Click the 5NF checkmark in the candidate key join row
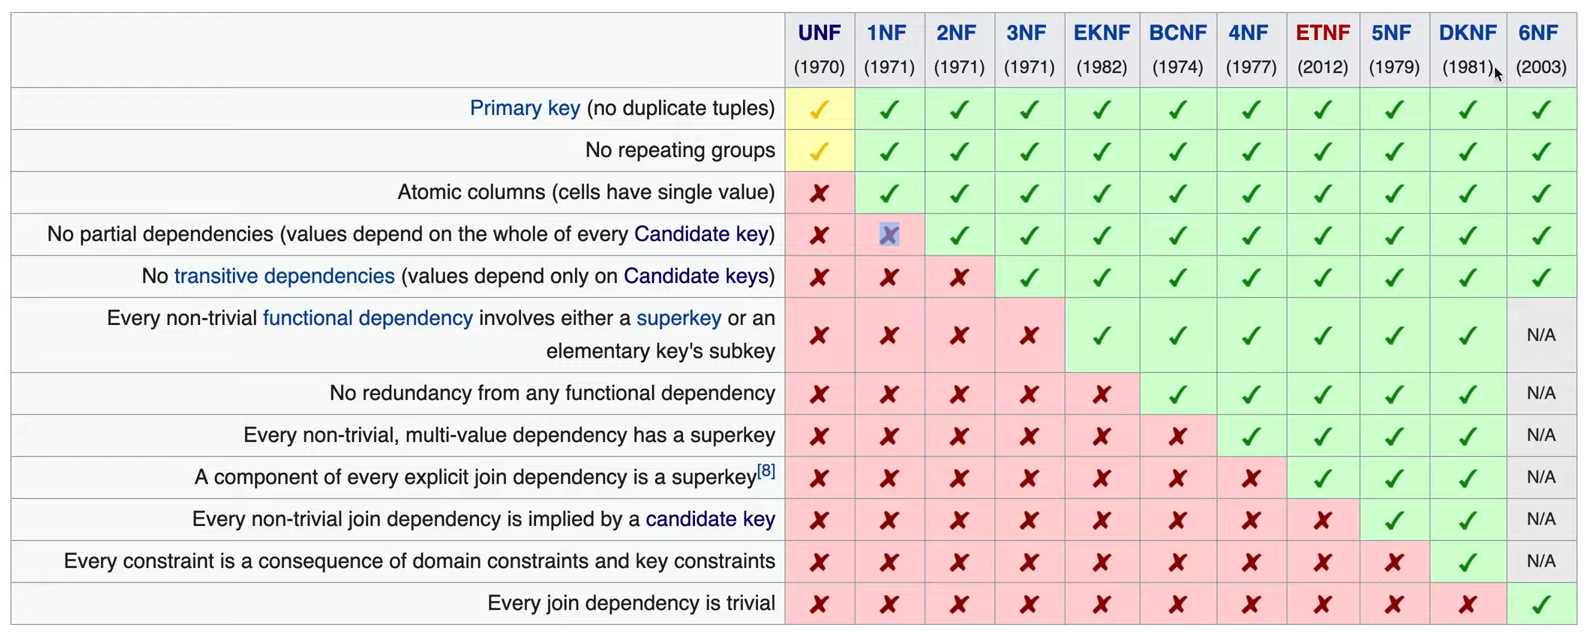The image size is (1593, 641). coord(1393,520)
